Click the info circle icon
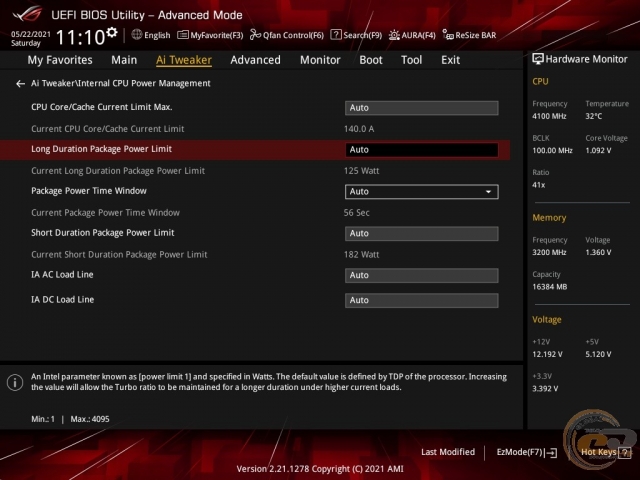640x480 pixels. click(15, 382)
